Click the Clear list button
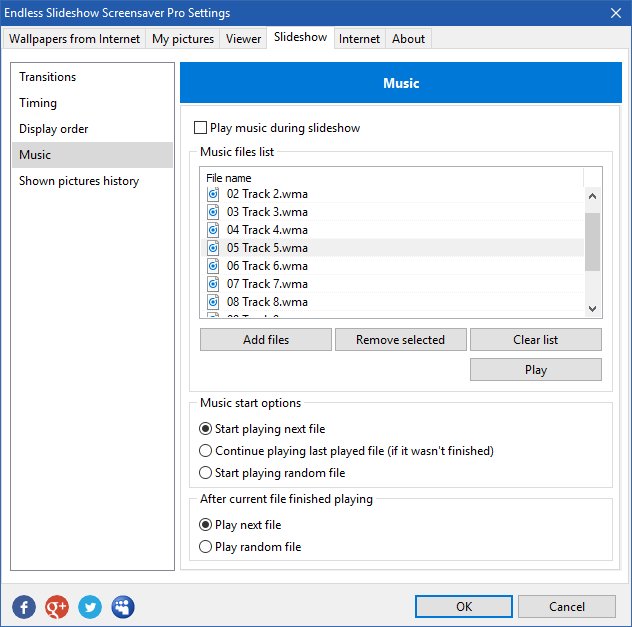The height and width of the screenshot is (627, 632). (536, 340)
